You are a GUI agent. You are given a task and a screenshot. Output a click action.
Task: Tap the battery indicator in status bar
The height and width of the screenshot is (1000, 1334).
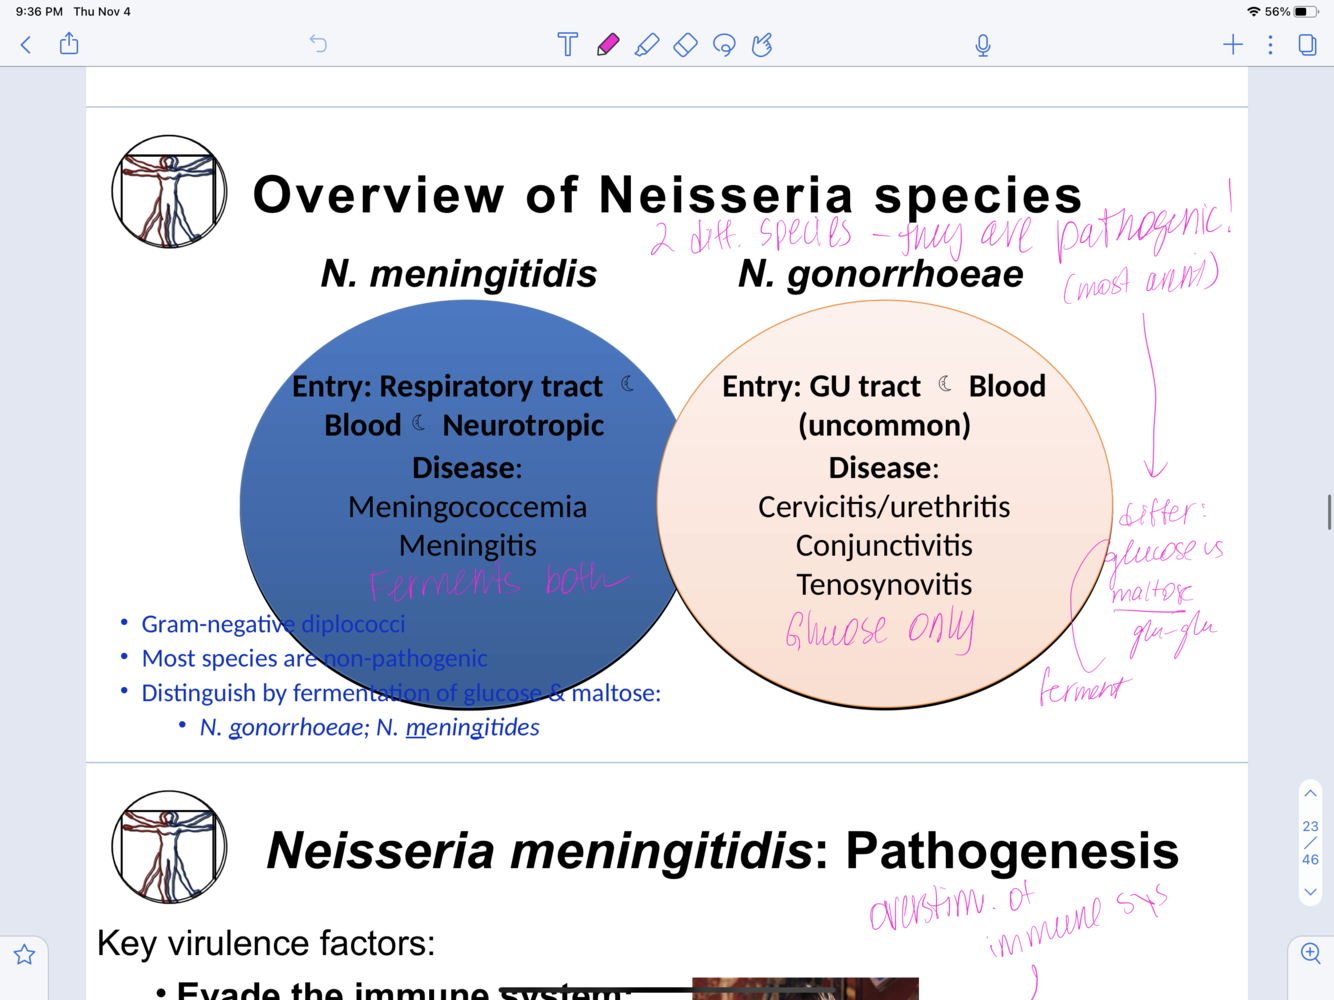1306,12
